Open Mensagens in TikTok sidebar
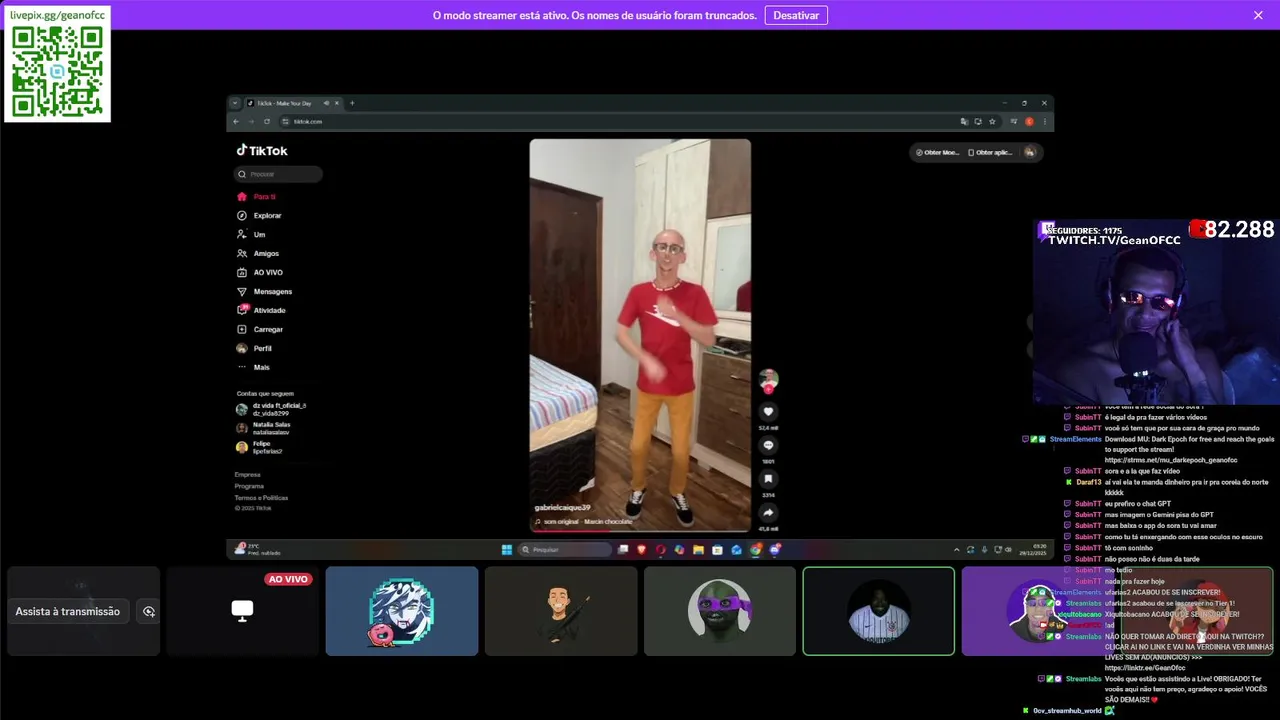The image size is (1280, 720). click(264, 292)
